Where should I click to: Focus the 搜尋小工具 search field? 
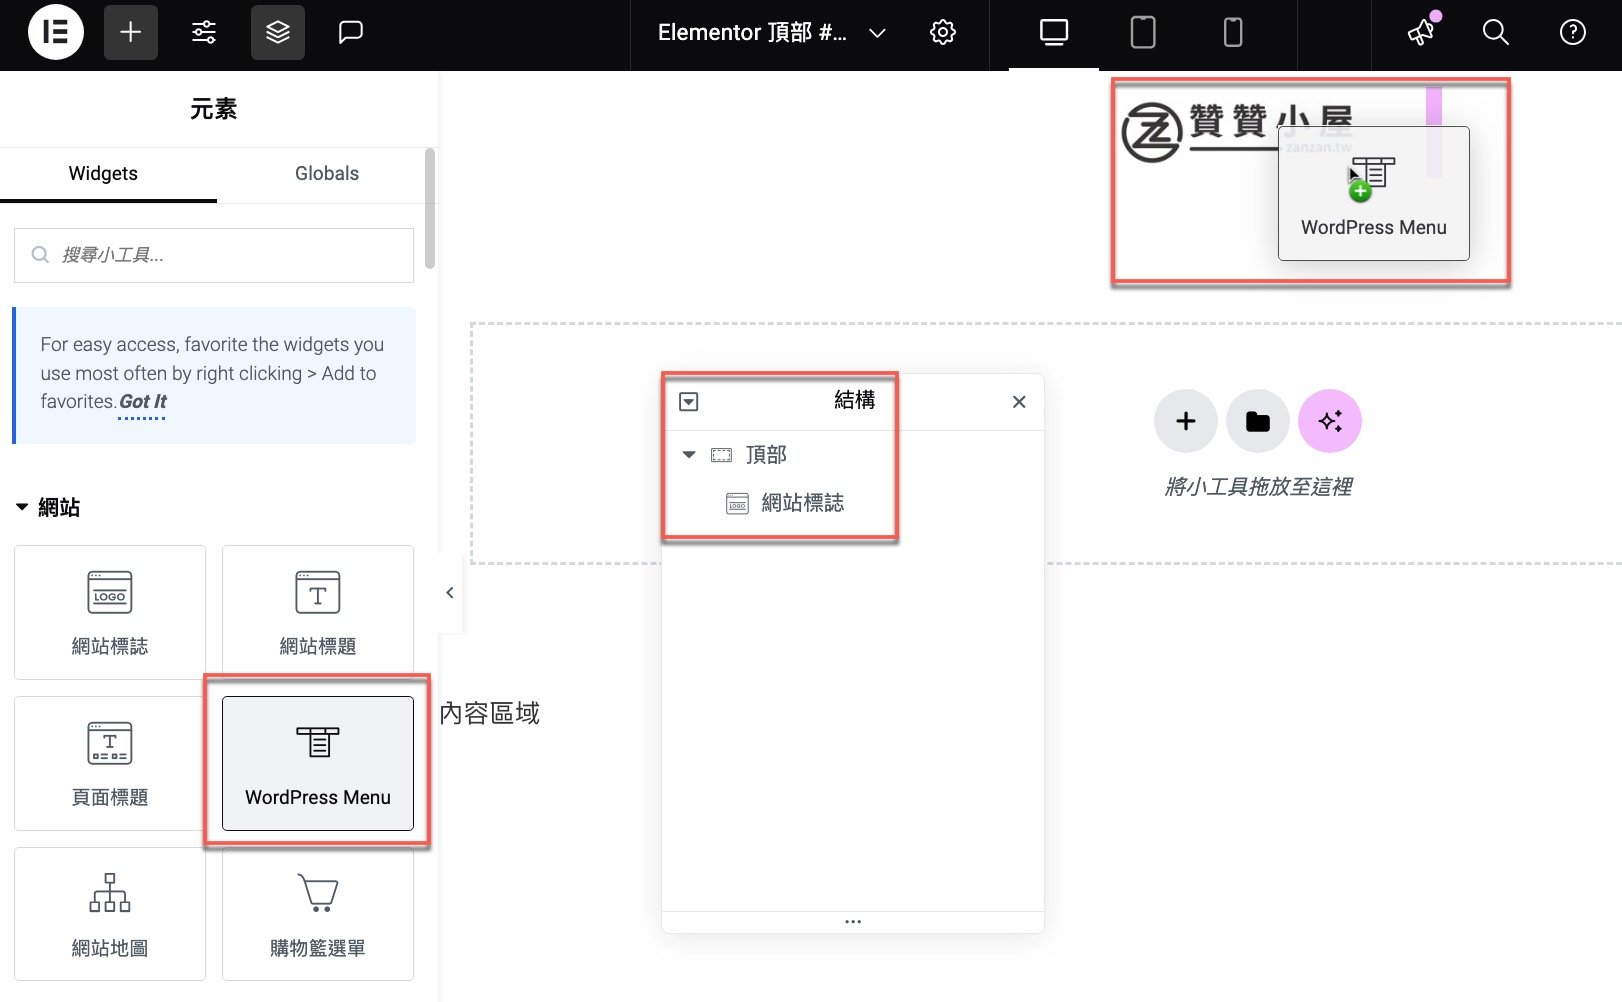click(214, 255)
